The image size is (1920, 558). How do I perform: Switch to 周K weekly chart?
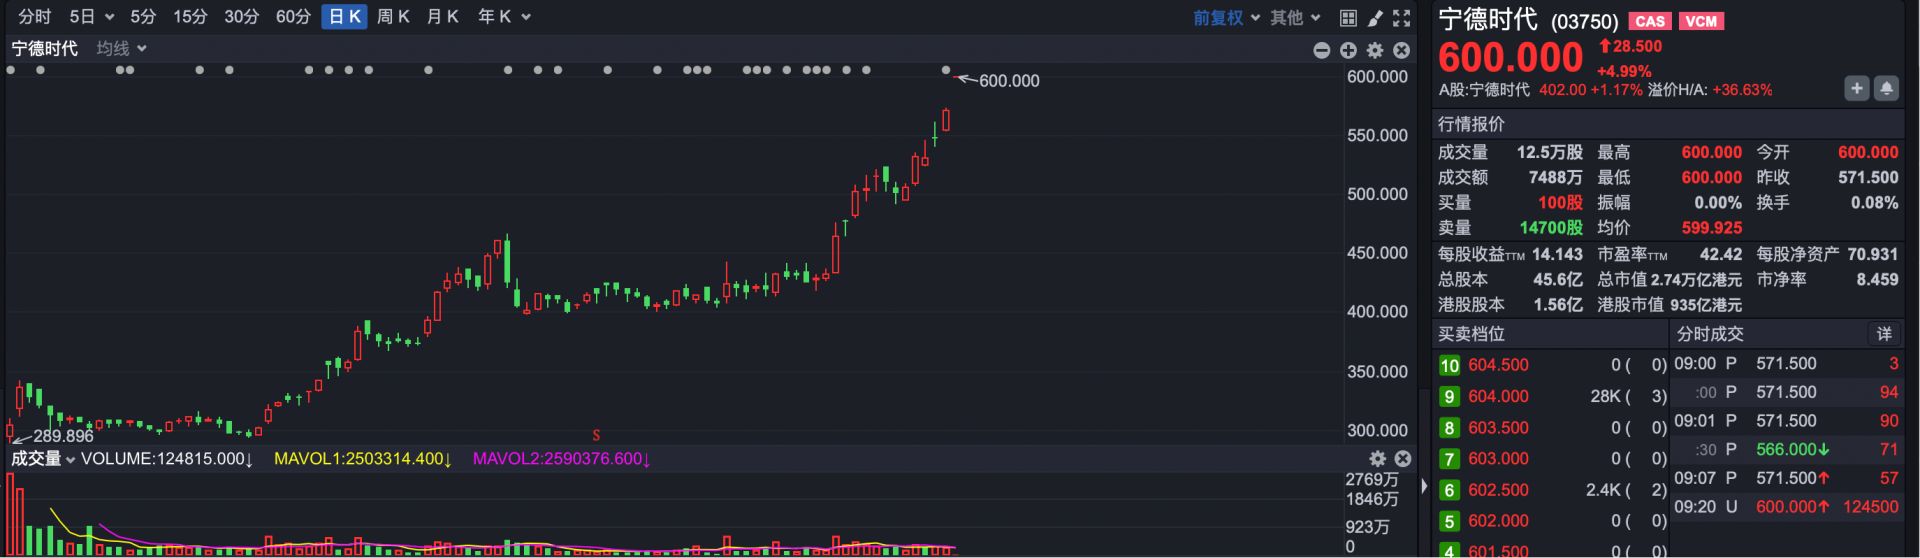pos(393,17)
